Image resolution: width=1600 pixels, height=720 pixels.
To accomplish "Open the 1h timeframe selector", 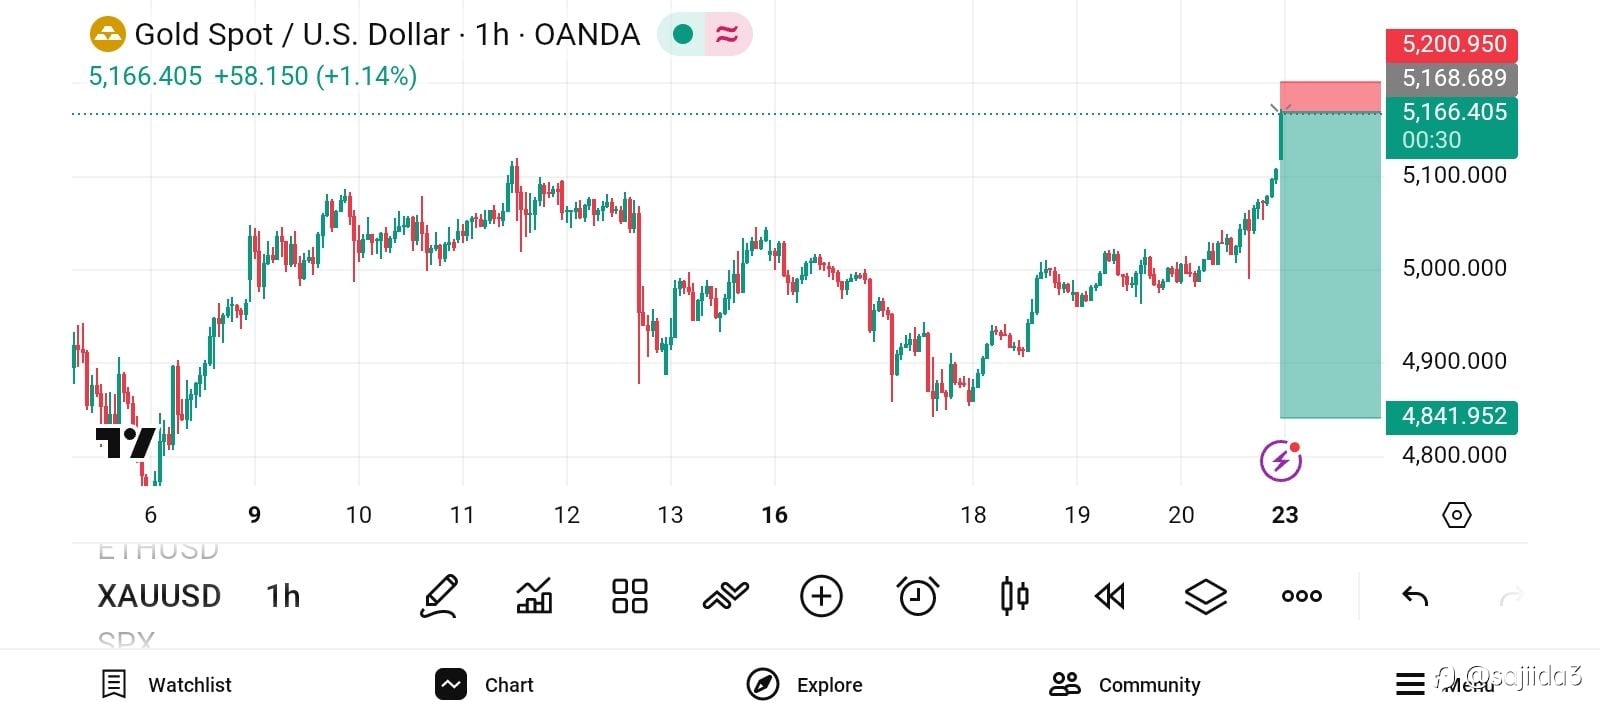I will (283, 596).
